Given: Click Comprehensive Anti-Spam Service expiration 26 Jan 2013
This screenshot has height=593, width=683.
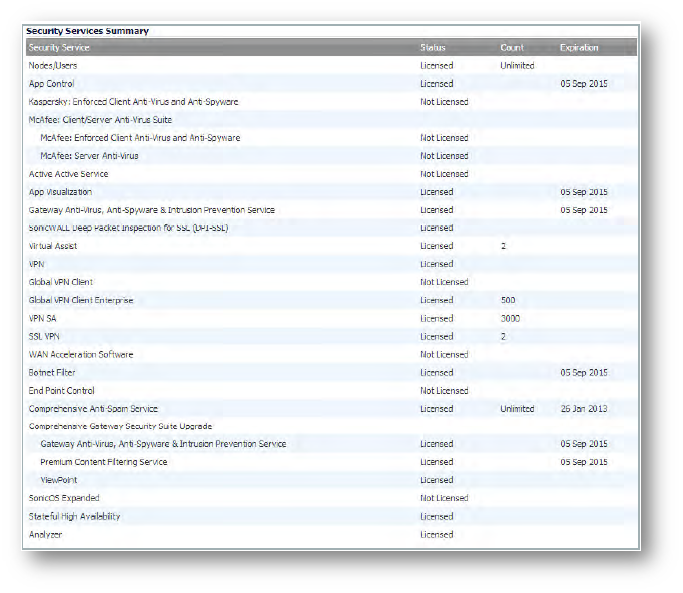Looking at the screenshot, I should pyautogui.click(x=583, y=409).
